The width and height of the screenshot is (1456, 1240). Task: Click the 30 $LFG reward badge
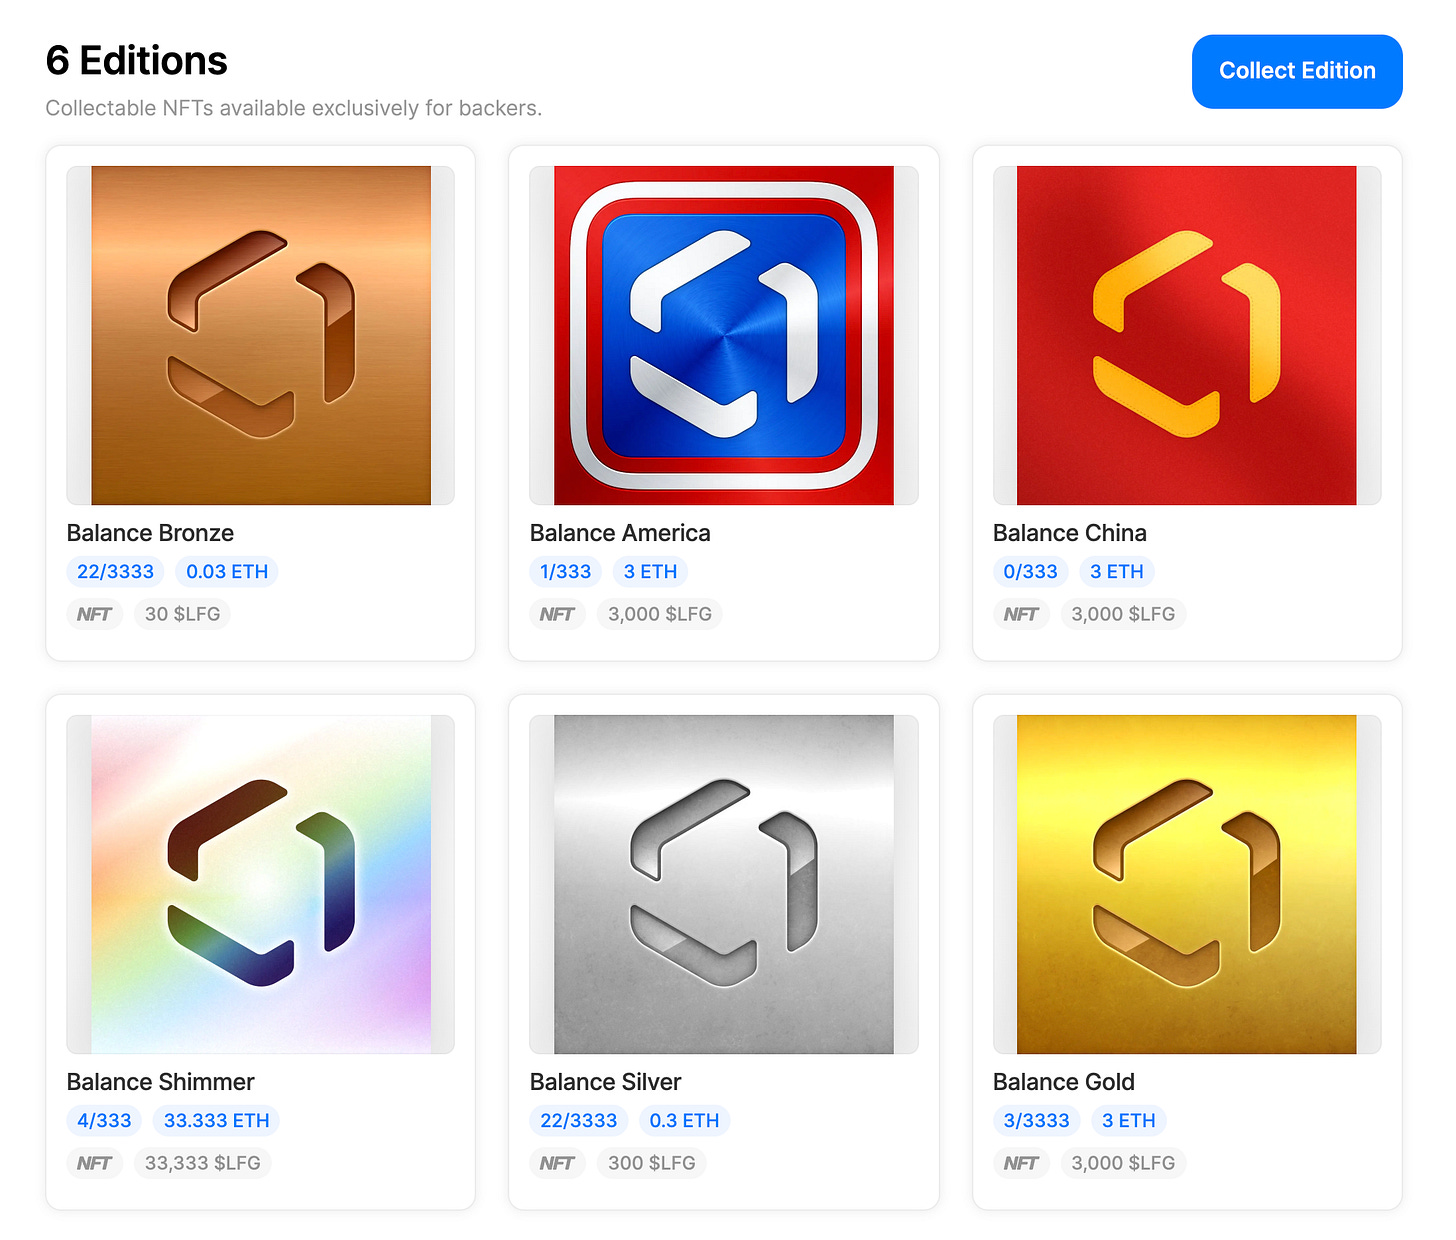tap(182, 614)
